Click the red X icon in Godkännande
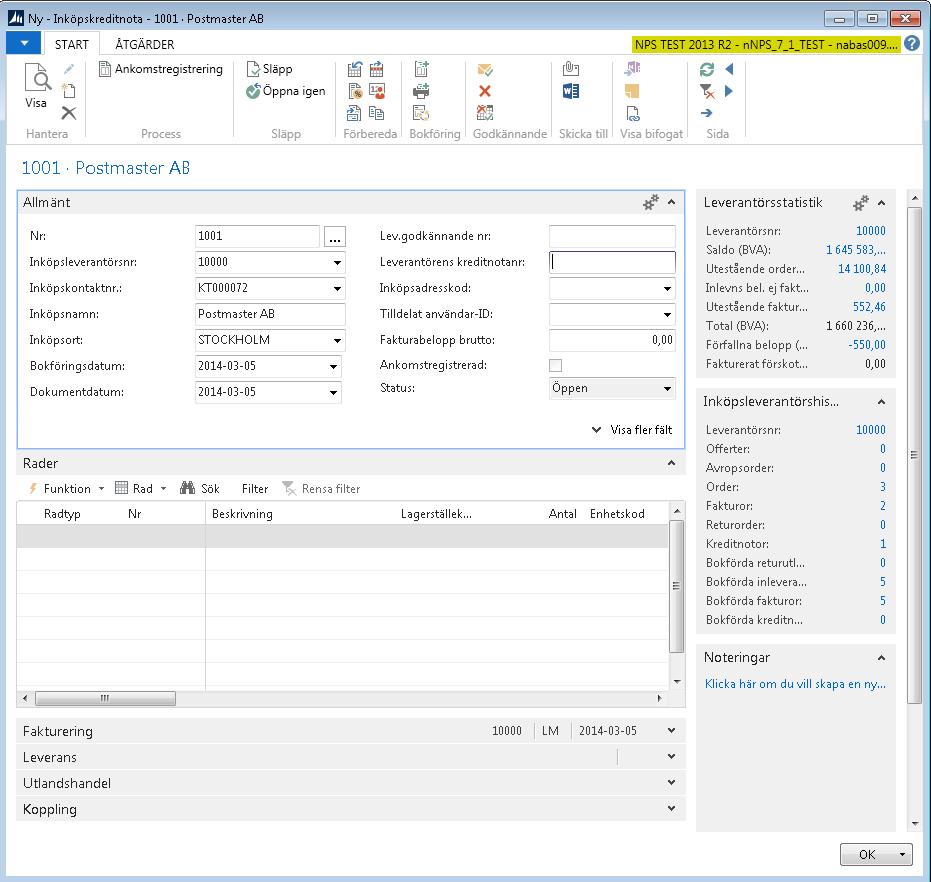Screen dimensions: 931x882 coord(485,91)
